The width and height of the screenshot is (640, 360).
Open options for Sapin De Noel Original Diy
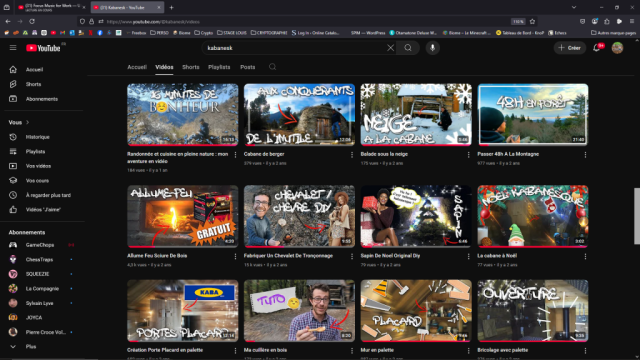[469, 256]
